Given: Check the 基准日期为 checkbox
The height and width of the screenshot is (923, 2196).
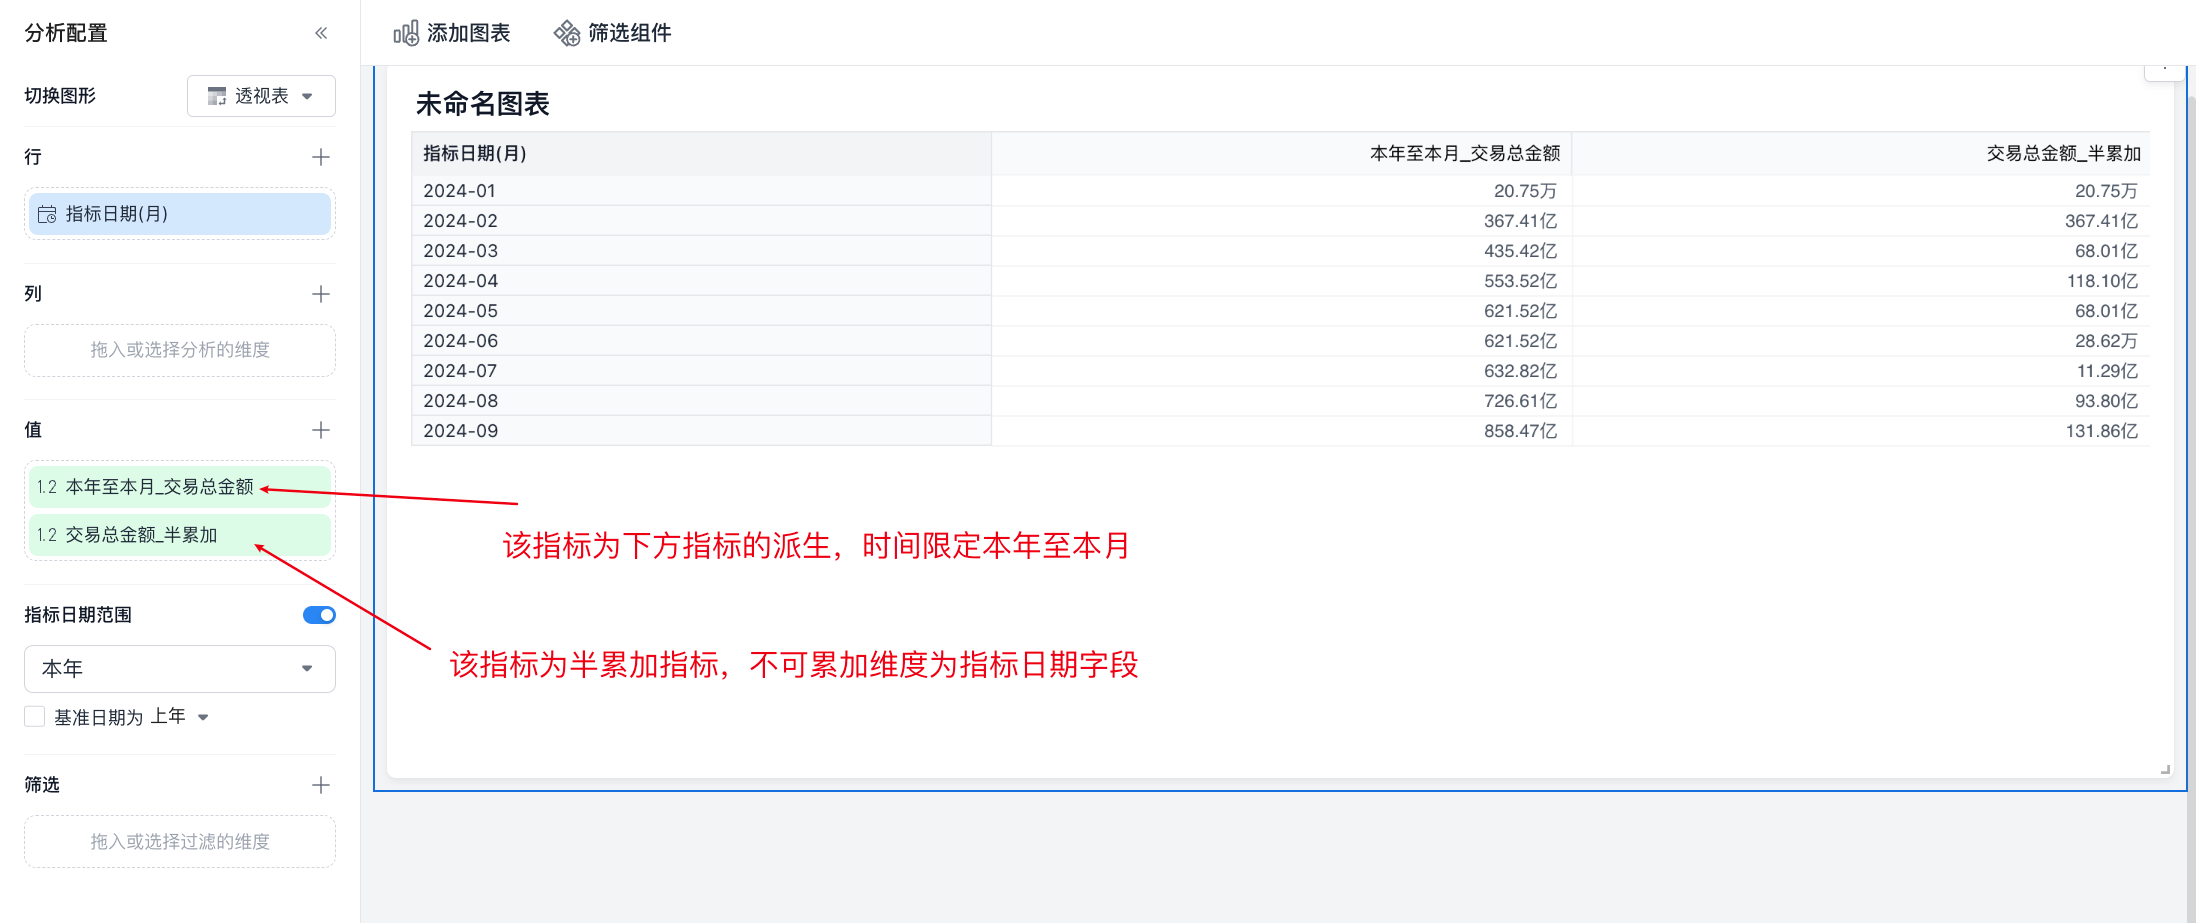Looking at the screenshot, I should [x=35, y=717].
